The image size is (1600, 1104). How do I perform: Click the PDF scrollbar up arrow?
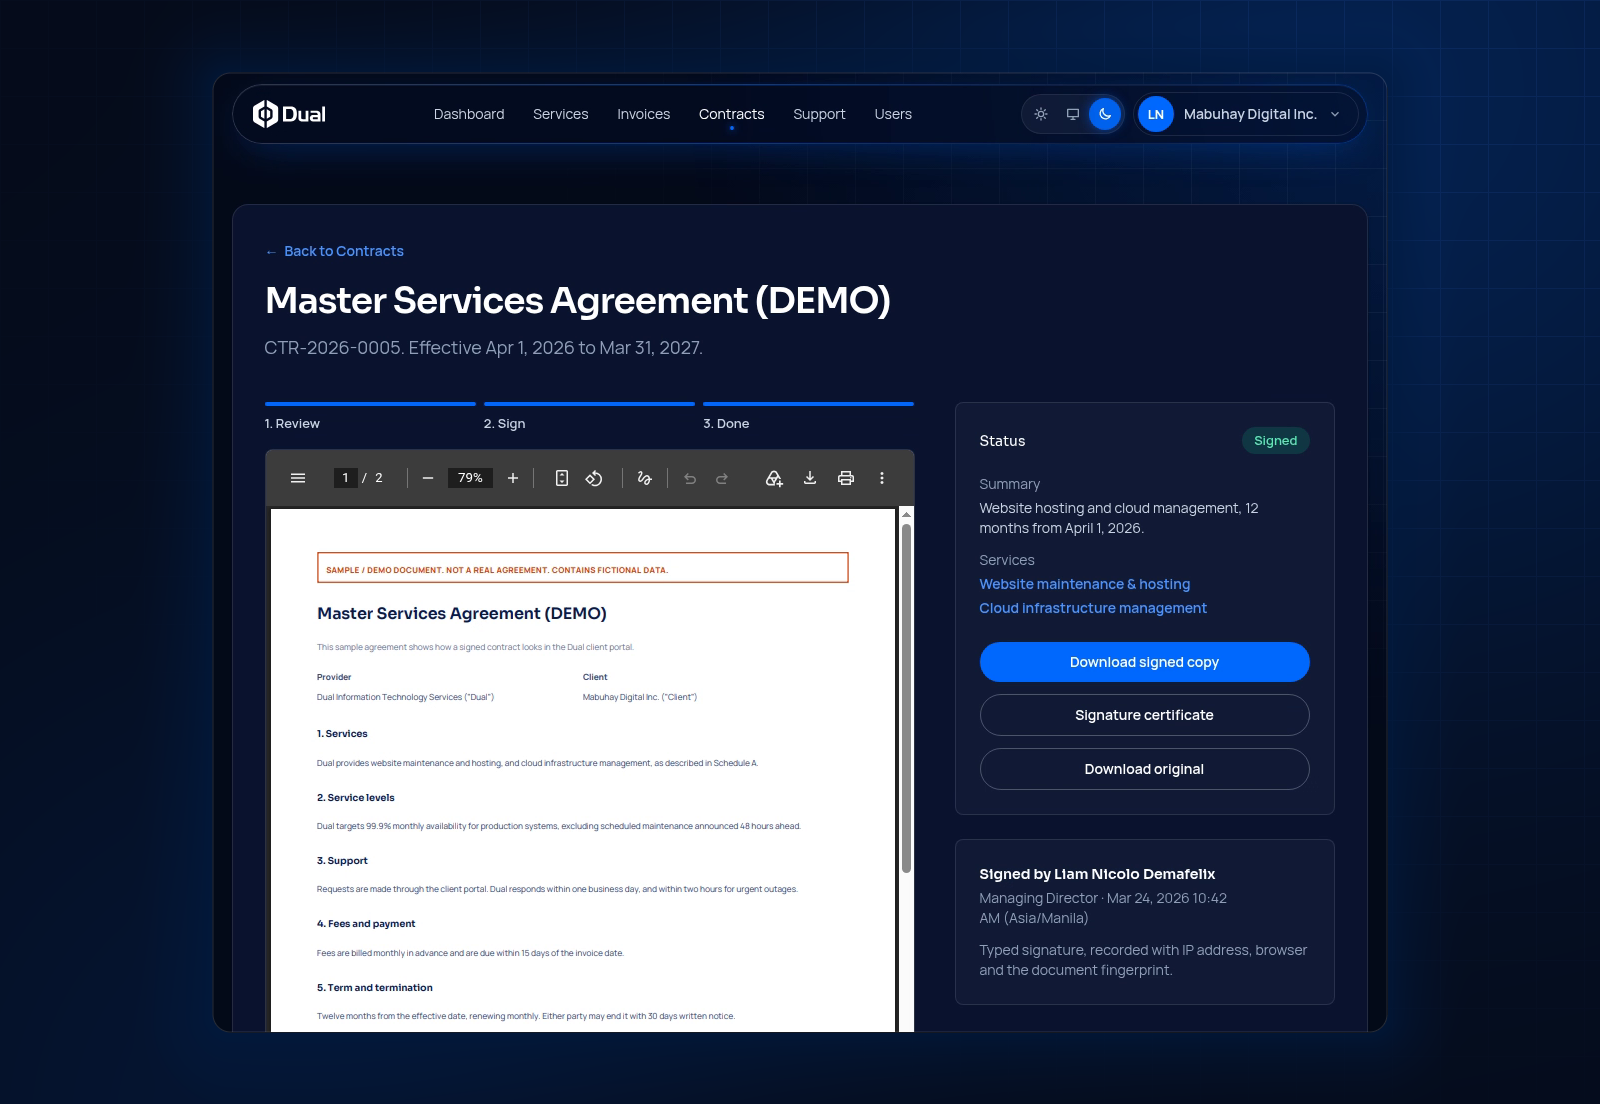tap(907, 515)
